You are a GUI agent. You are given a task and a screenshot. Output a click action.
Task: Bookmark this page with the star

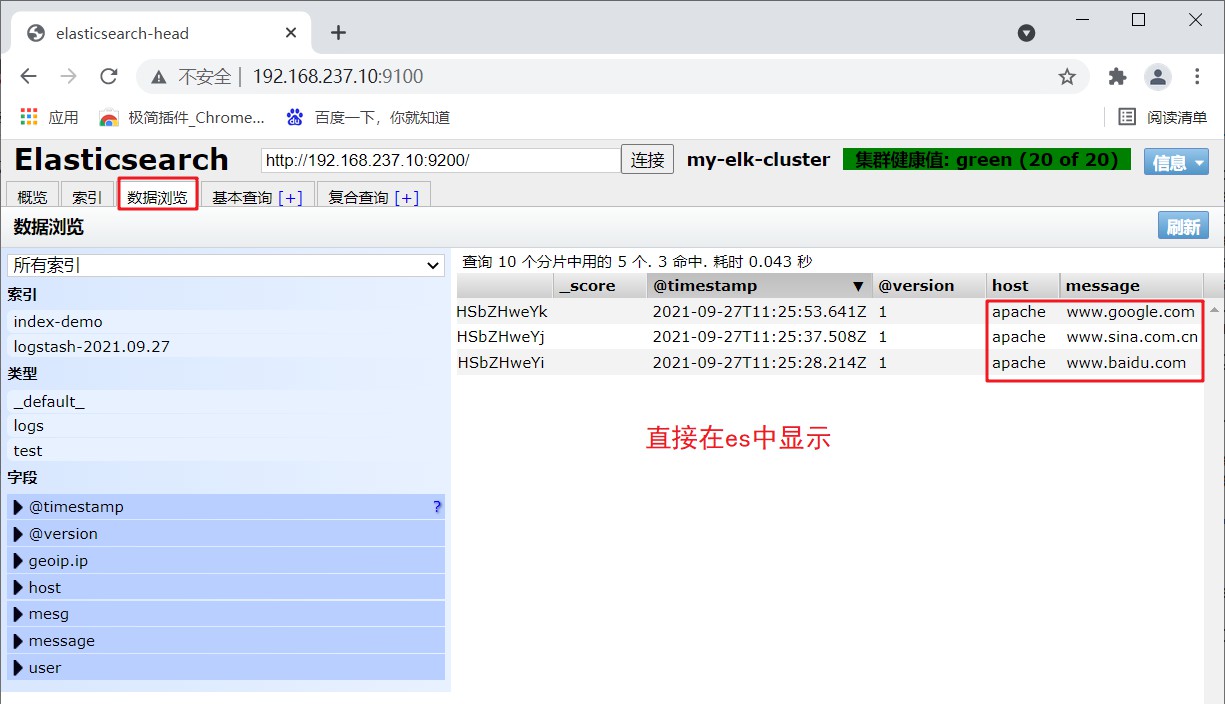1067,77
